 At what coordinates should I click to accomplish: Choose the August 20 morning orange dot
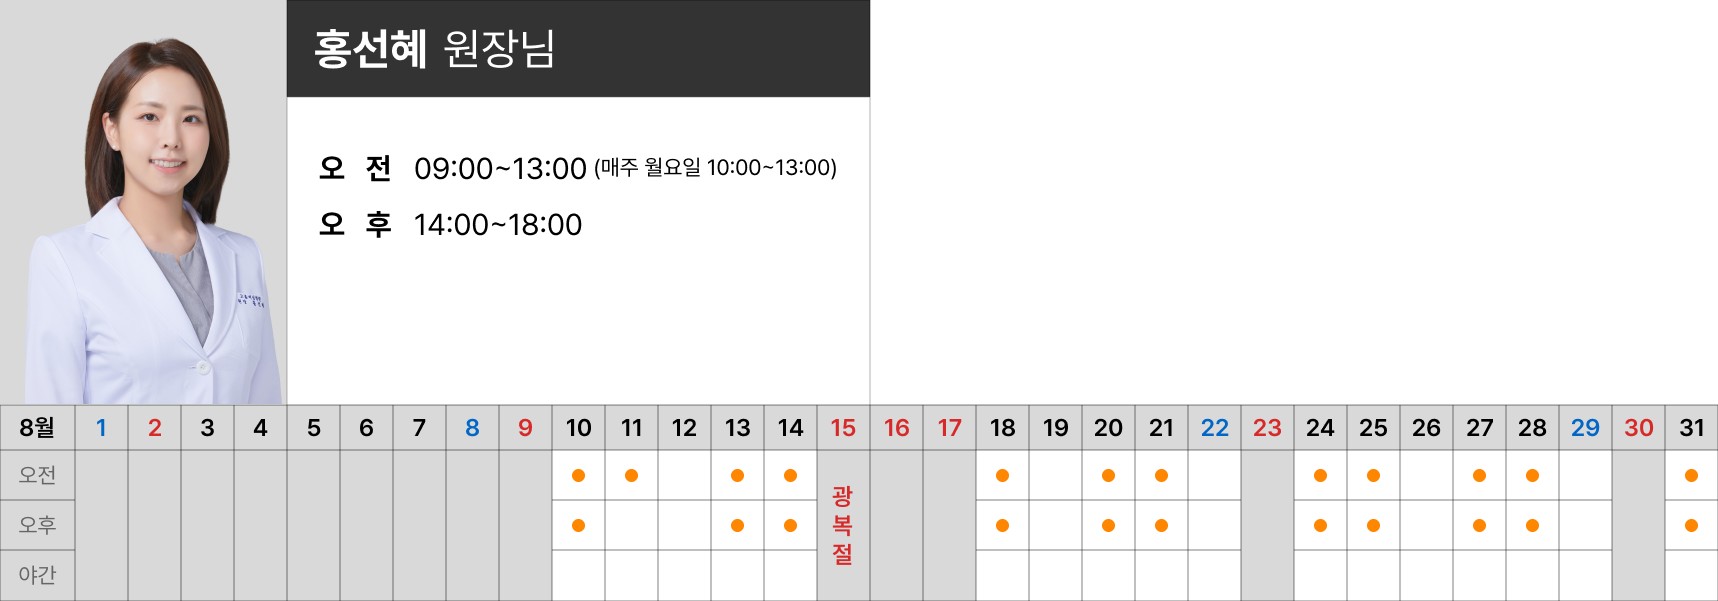[x=1108, y=475]
